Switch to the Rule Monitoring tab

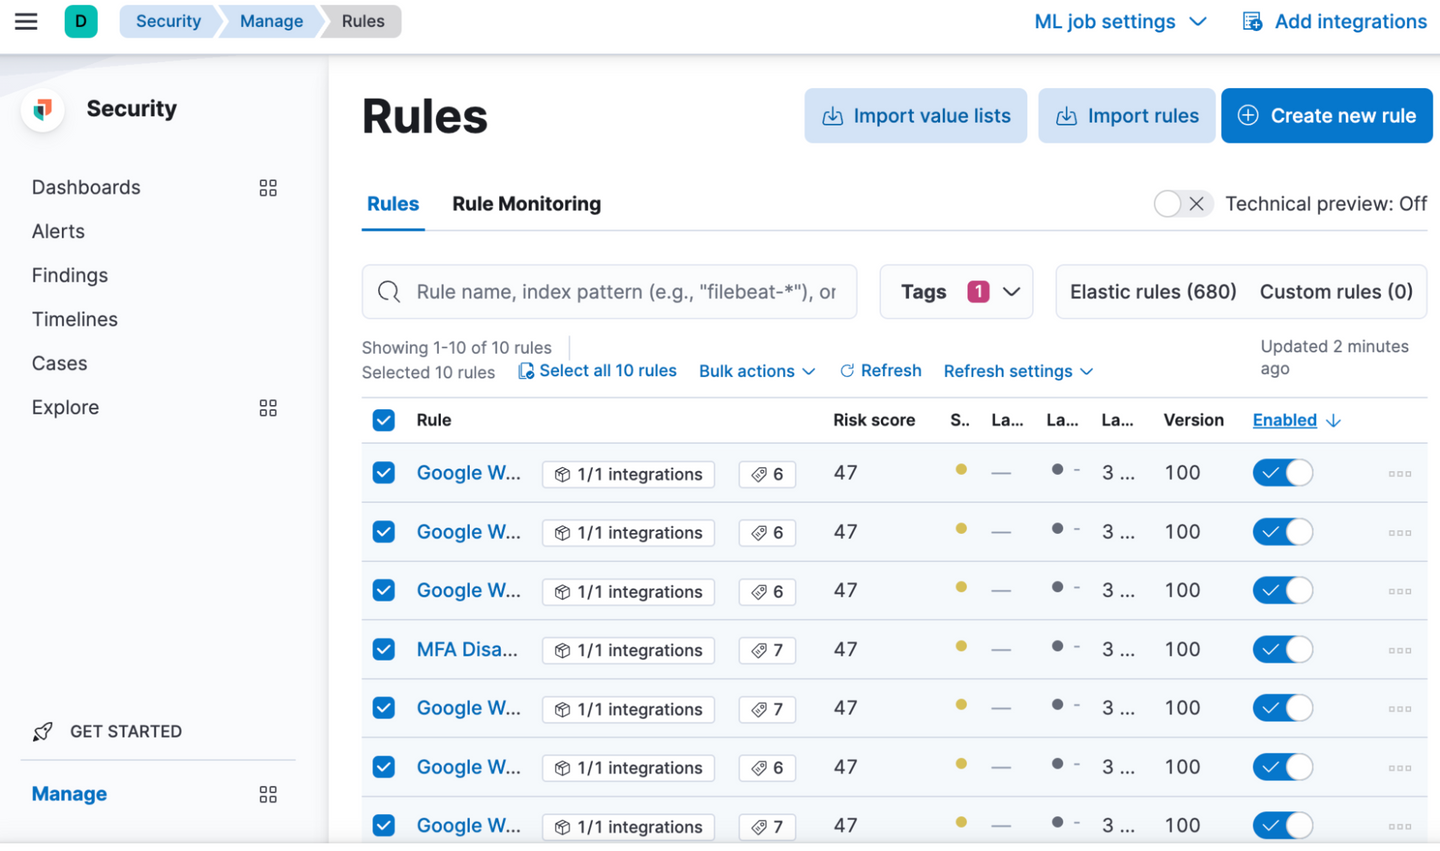(526, 204)
